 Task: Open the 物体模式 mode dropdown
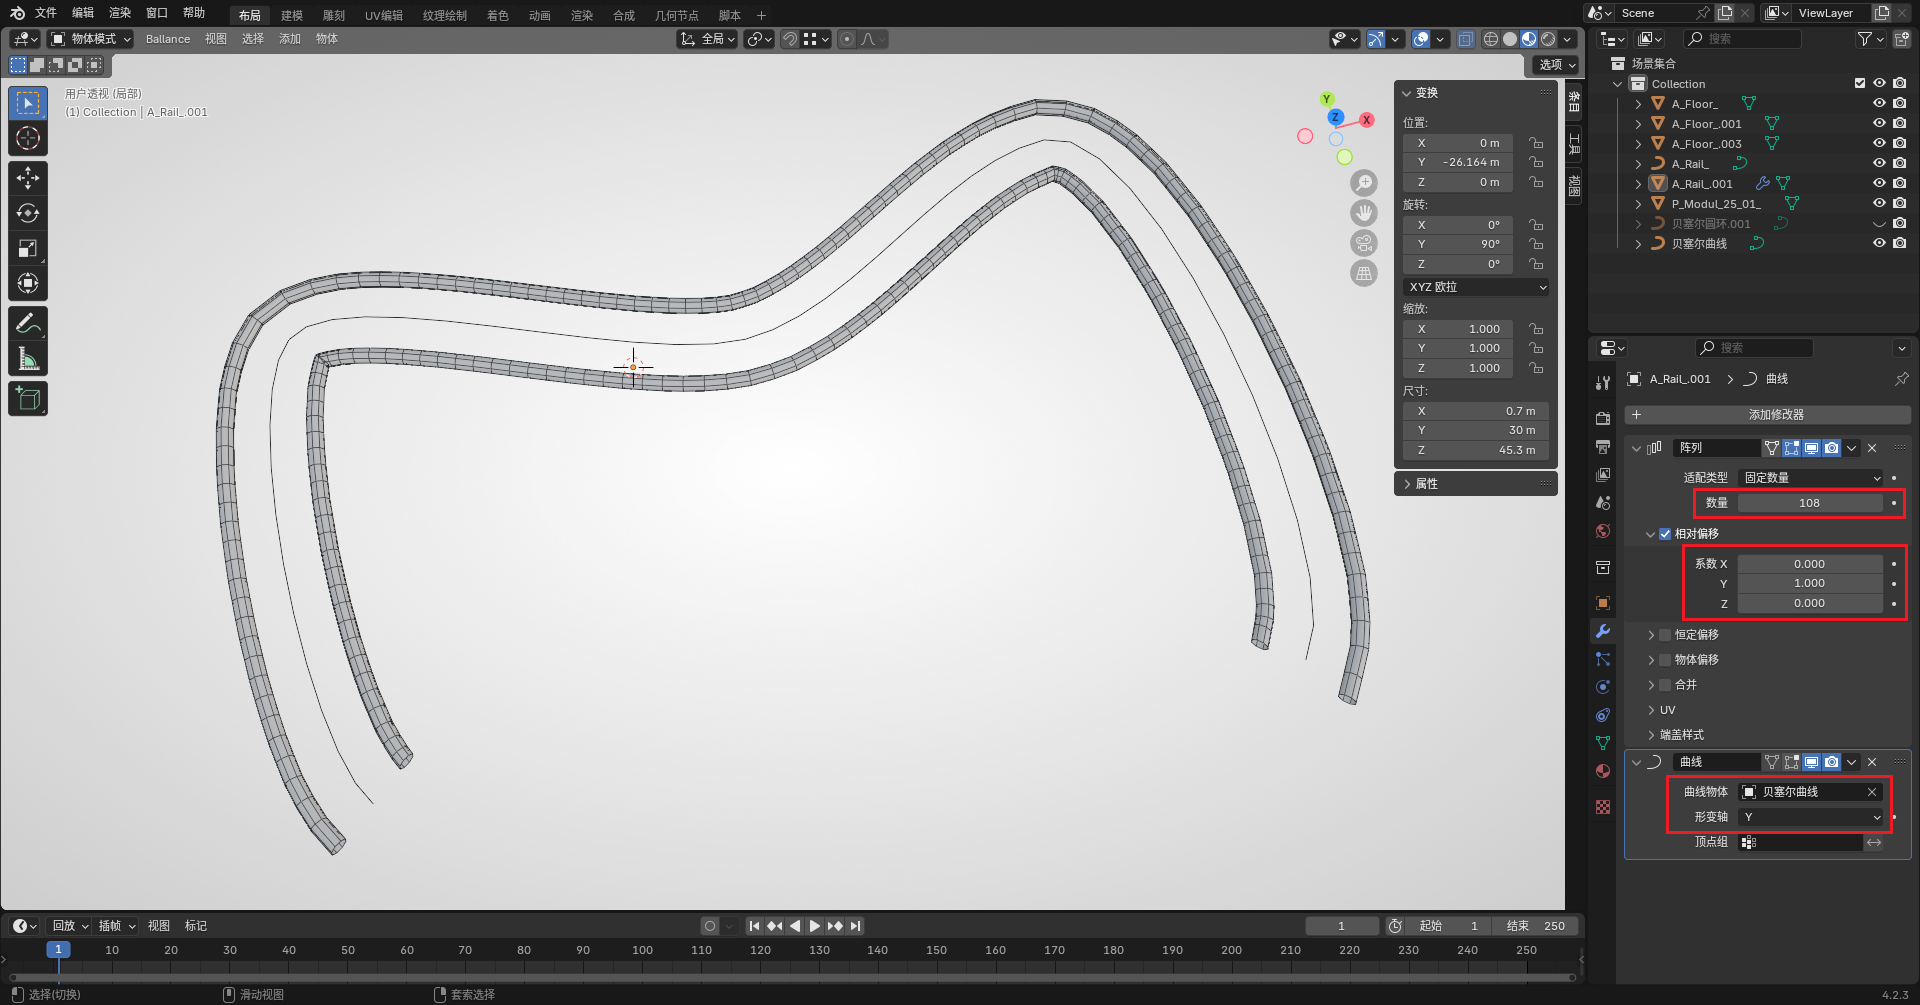(91, 39)
